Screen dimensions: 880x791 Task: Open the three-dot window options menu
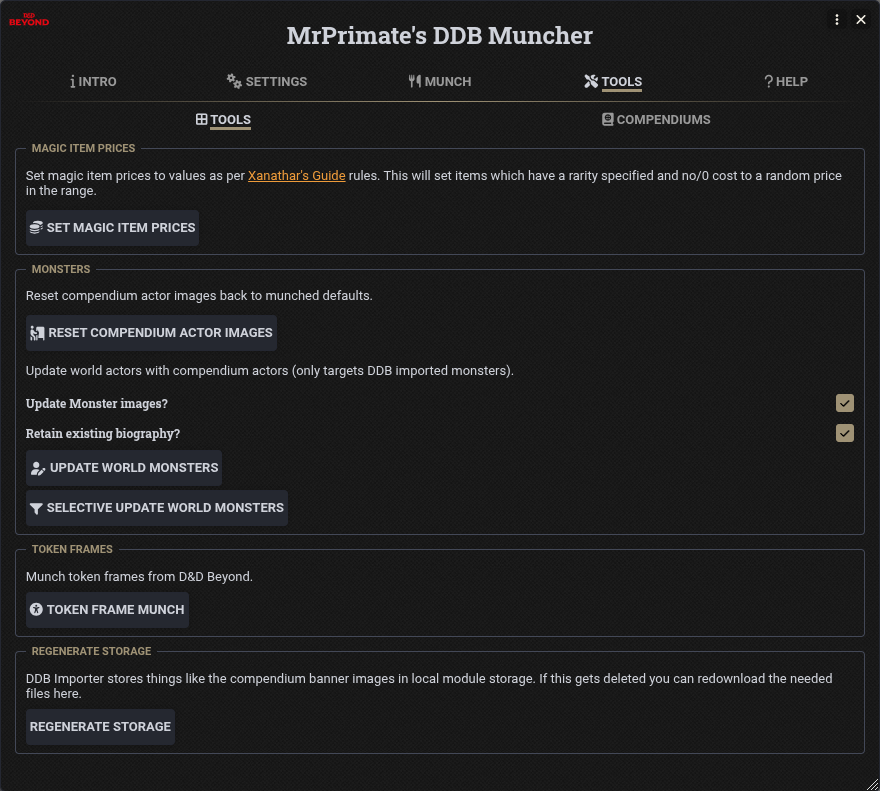[836, 20]
